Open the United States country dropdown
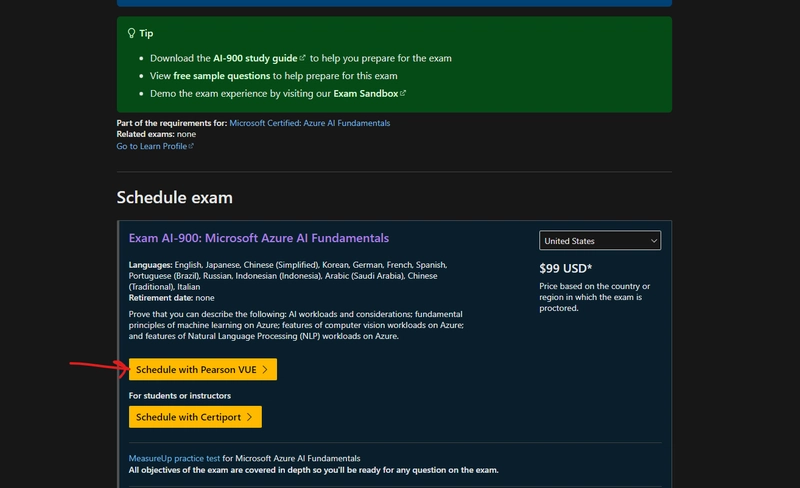This screenshot has width=800, height=488. coord(600,241)
